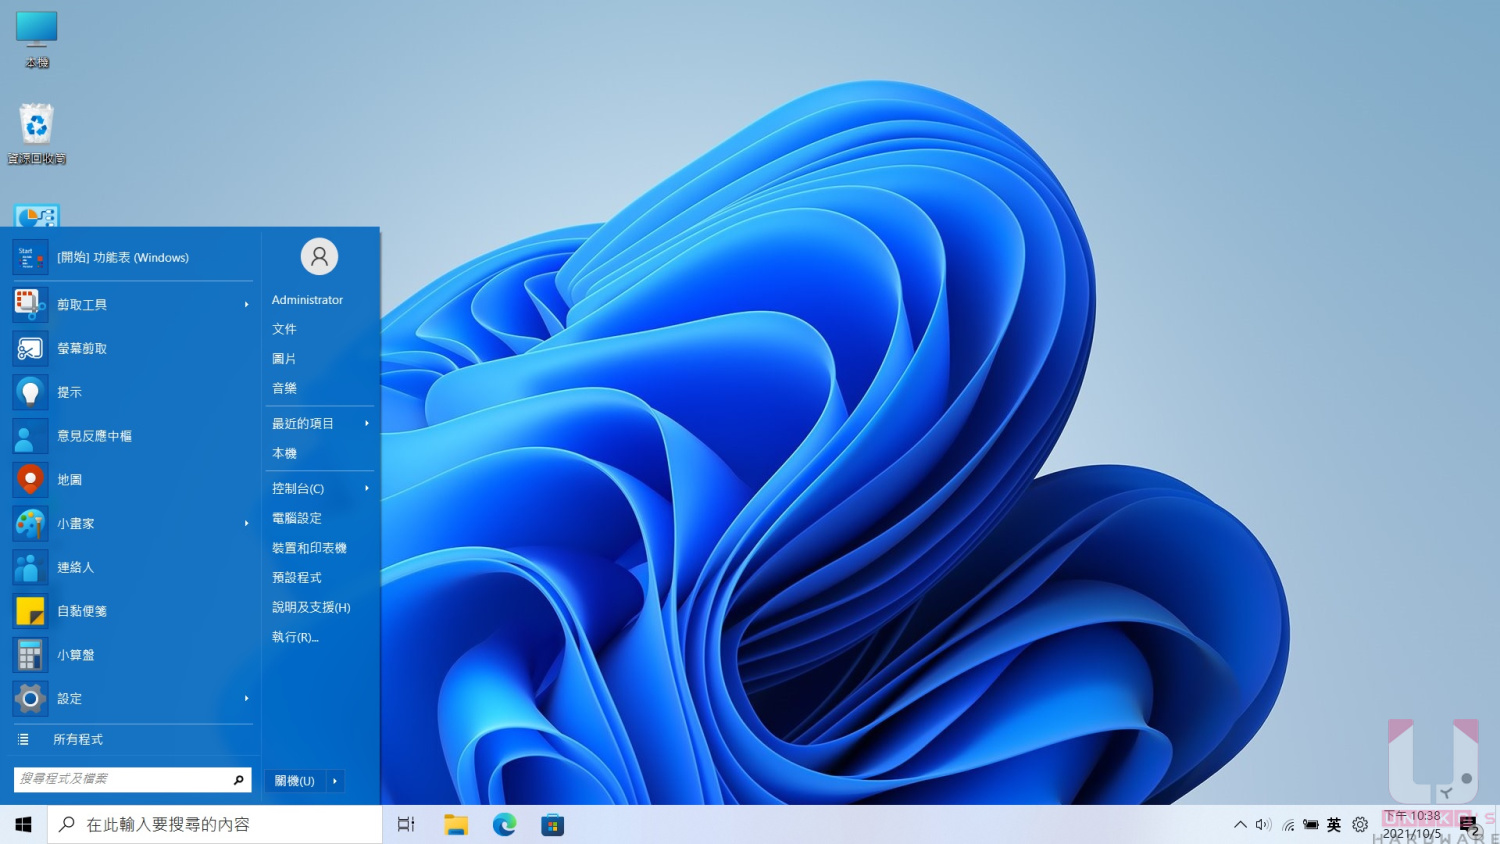Click the search magnifier in start menu
Viewport: 1500px width, 844px height.
(239, 780)
